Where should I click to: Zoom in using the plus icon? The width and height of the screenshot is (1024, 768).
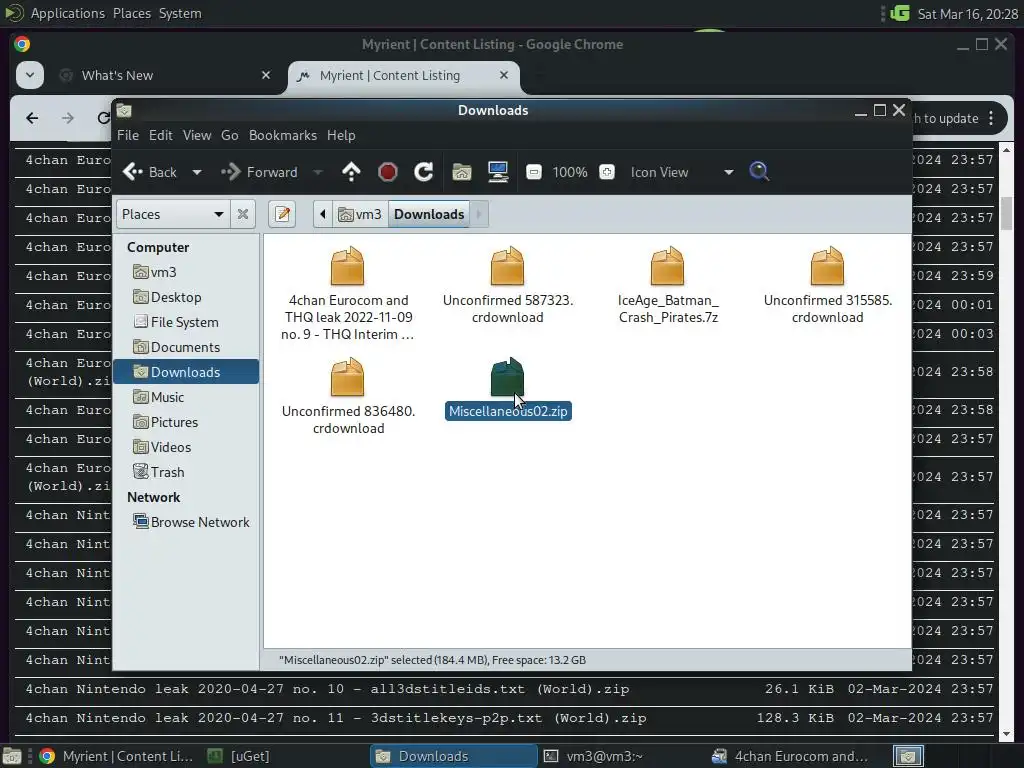pos(607,172)
